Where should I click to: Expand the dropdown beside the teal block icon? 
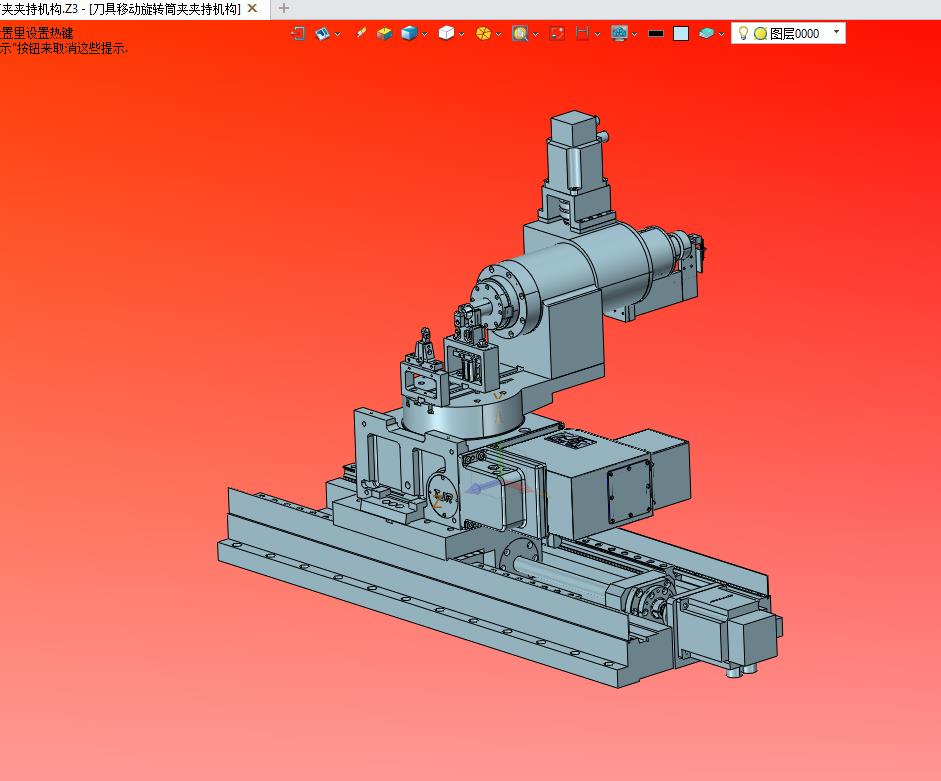(721, 34)
